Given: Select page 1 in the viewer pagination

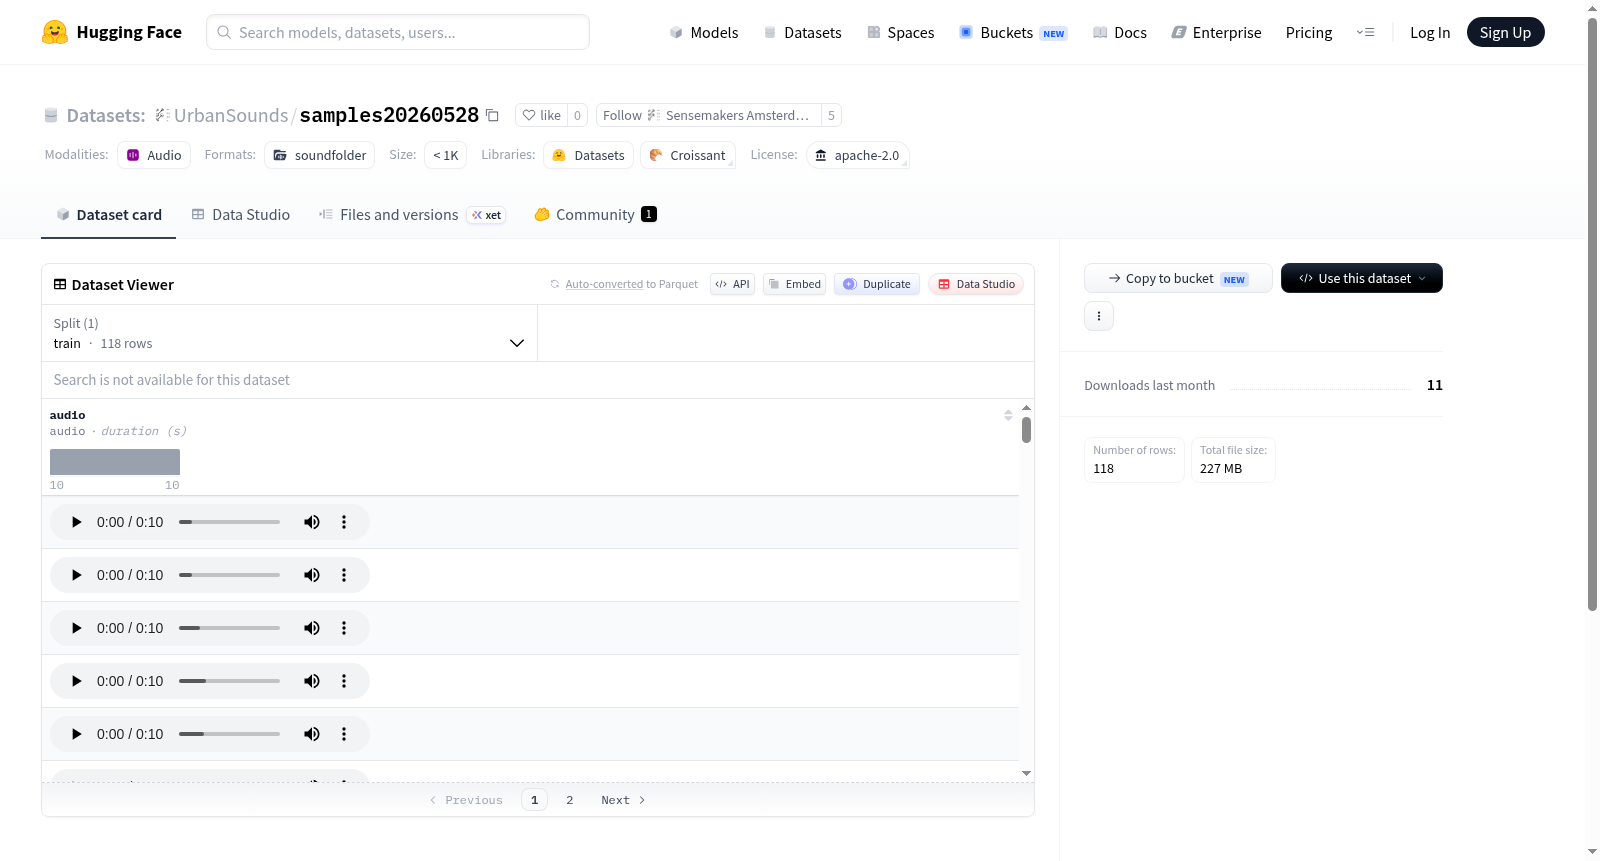Looking at the screenshot, I should (534, 800).
